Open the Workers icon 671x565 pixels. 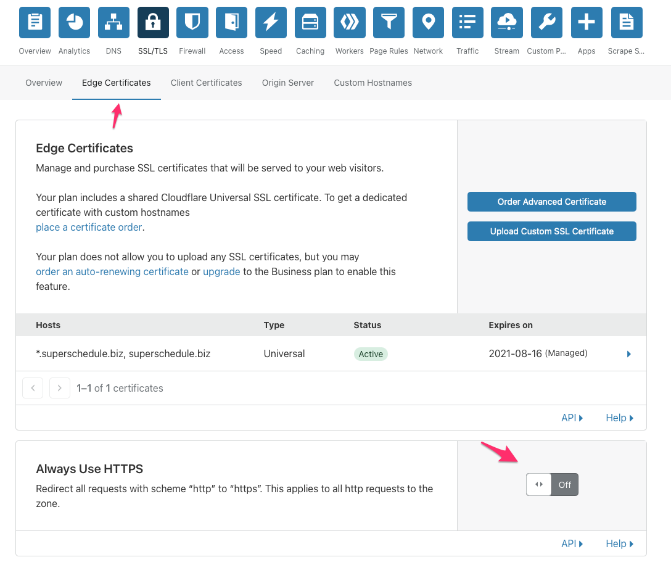pos(349,22)
